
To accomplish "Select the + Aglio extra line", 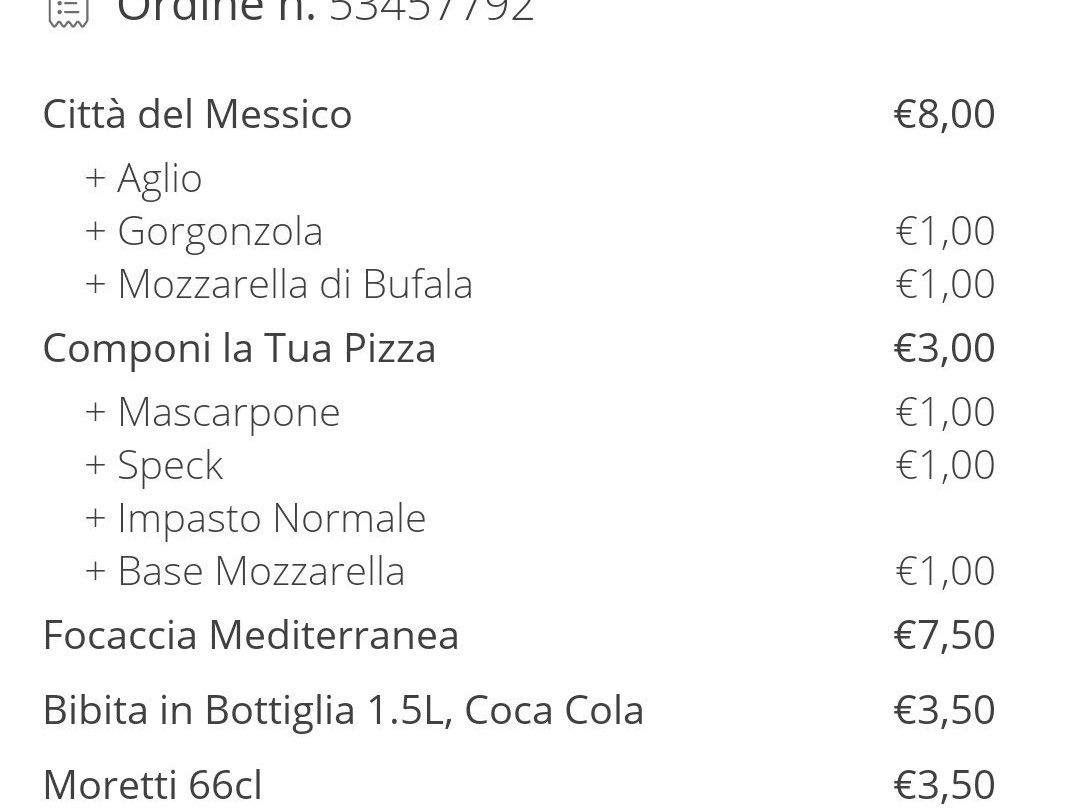I will pos(143,179).
